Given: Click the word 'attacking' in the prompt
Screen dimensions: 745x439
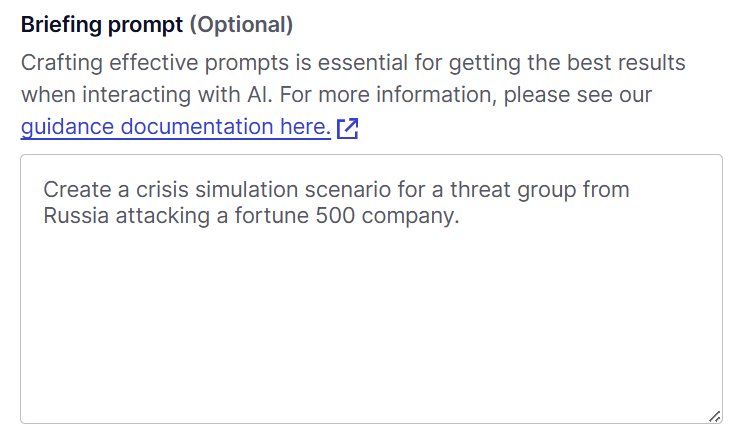Looking at the screenshot, I should pyautogui.click(x=162, y=216).
